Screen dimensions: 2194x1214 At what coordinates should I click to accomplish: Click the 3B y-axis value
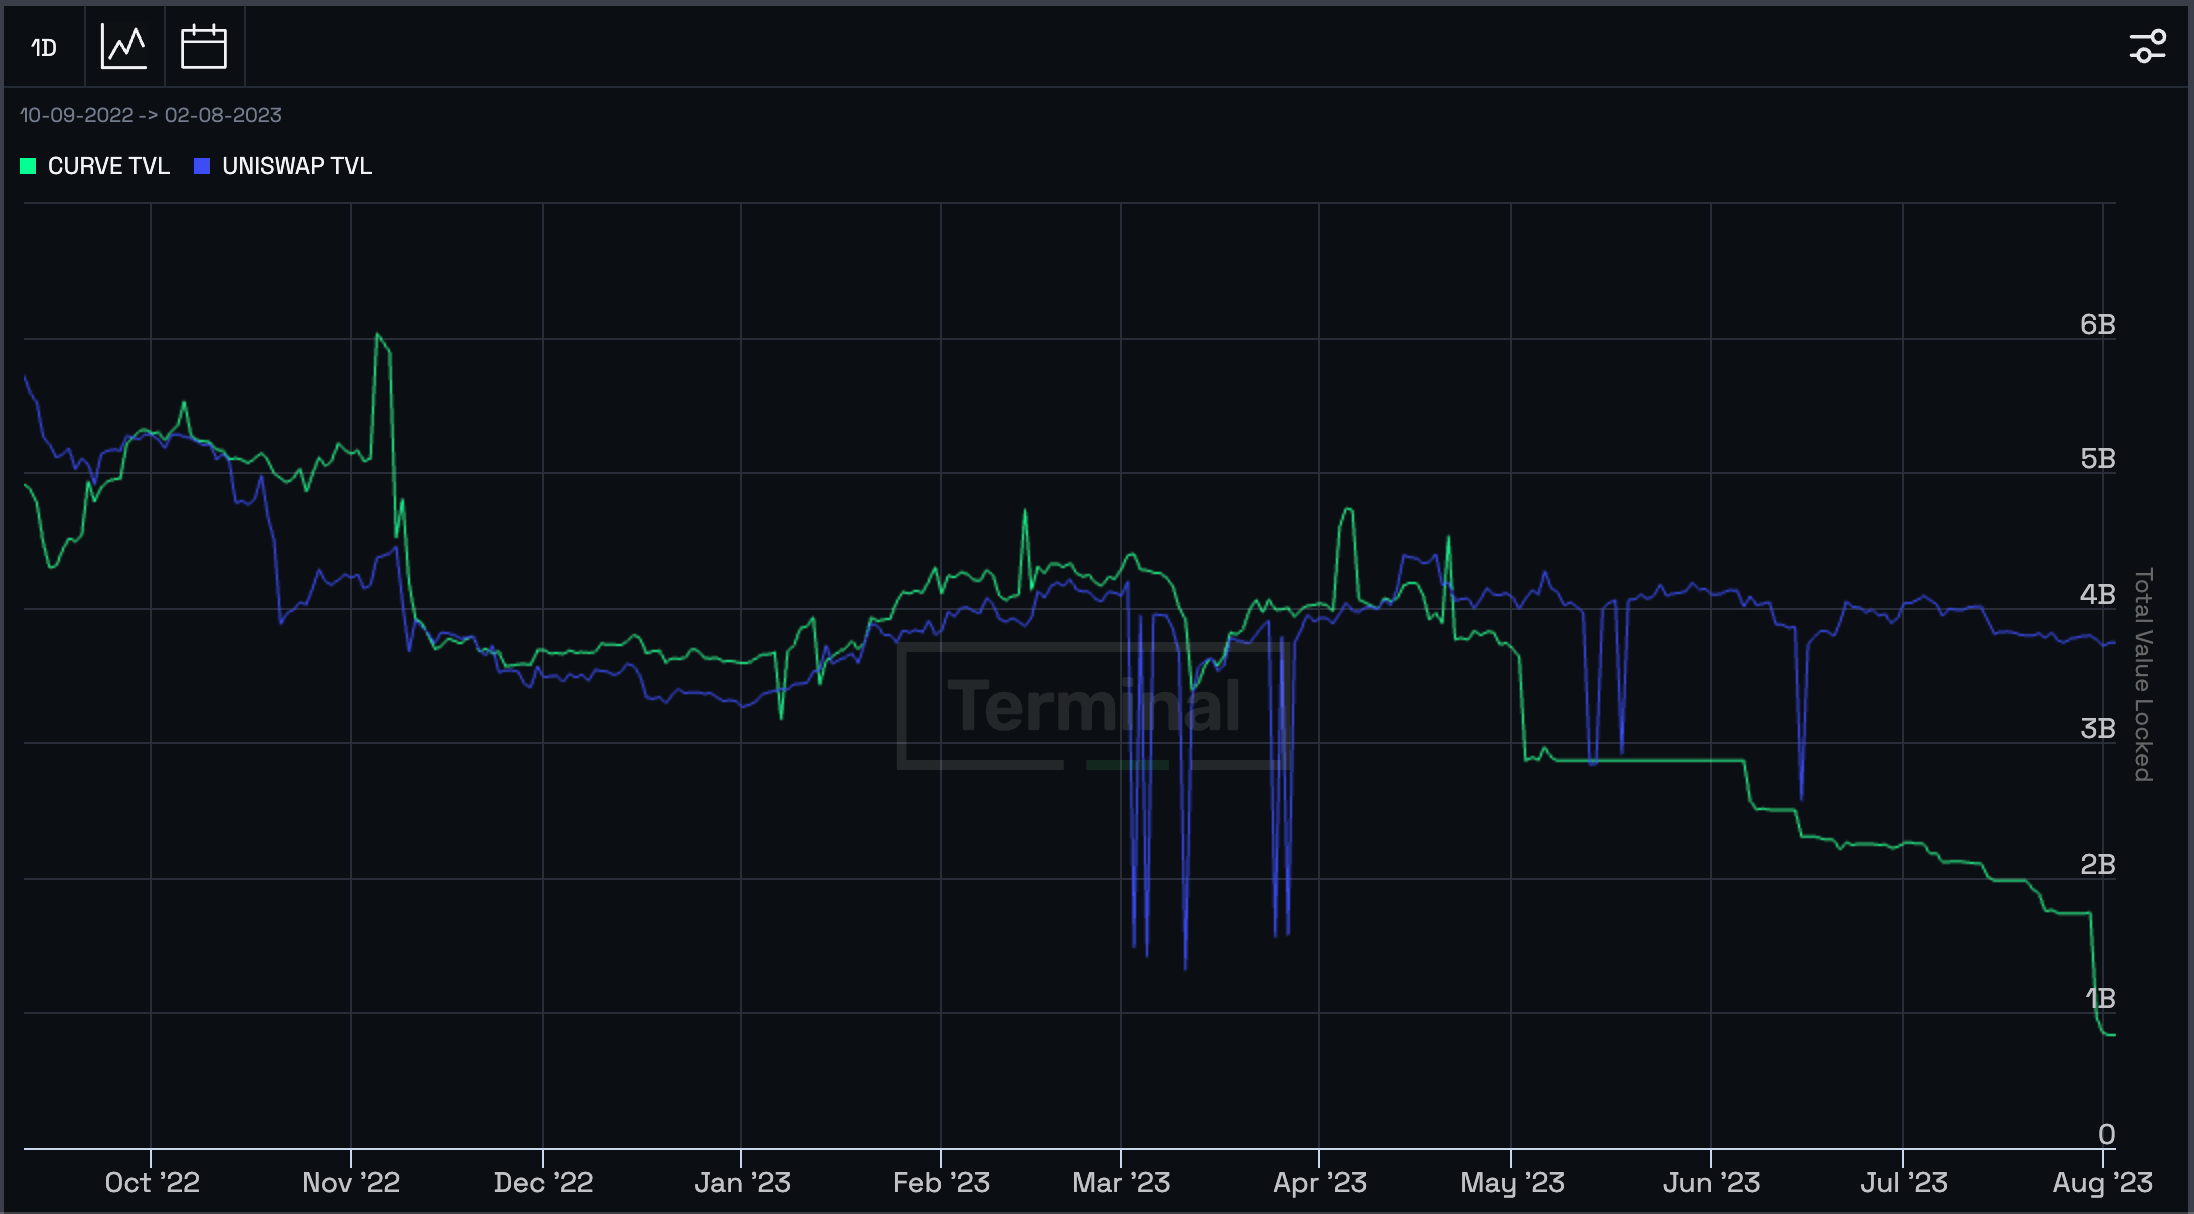pyautogui.click(x=2097, y=728)
